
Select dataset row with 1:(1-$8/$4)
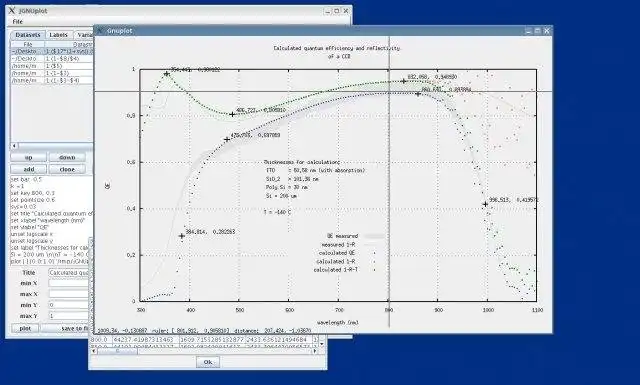click(x=52, y=58)
